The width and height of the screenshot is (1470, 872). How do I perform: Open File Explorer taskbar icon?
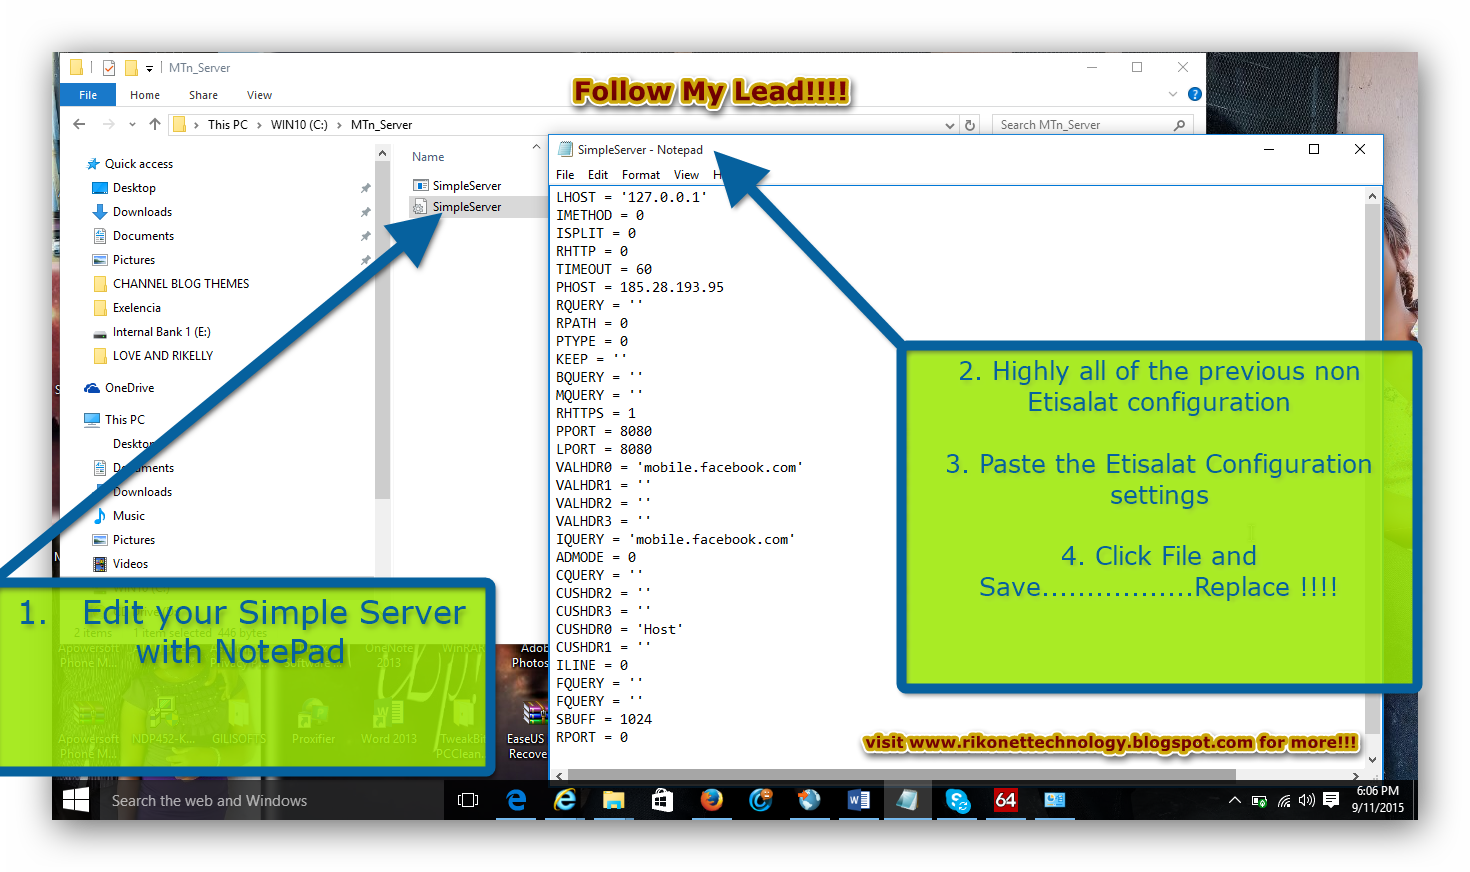tap(613, 800)
